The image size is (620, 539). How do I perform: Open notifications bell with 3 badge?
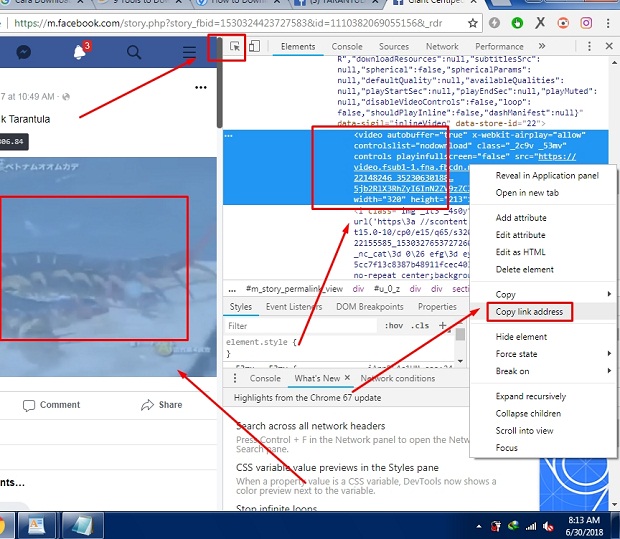81,51
